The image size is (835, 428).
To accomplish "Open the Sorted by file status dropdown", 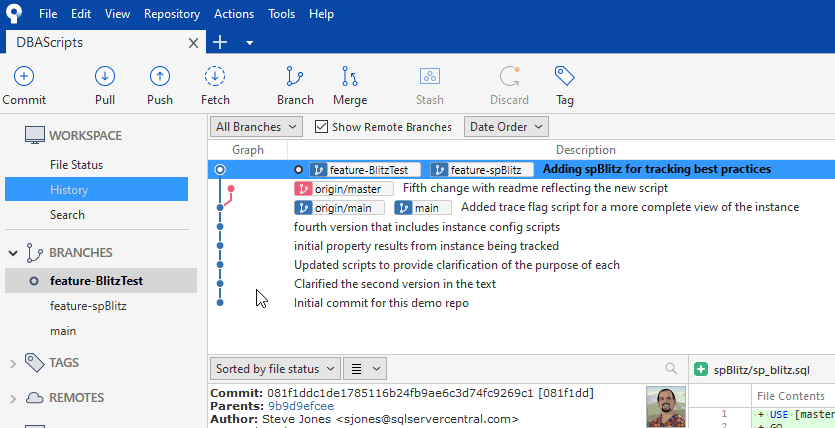I will (x=275, y=368).
